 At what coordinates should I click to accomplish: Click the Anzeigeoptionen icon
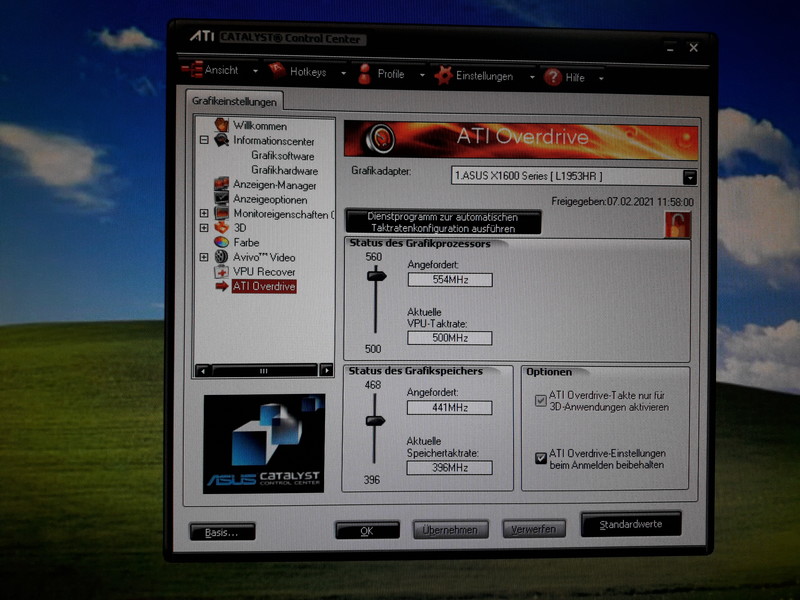[x=221, y=198]
